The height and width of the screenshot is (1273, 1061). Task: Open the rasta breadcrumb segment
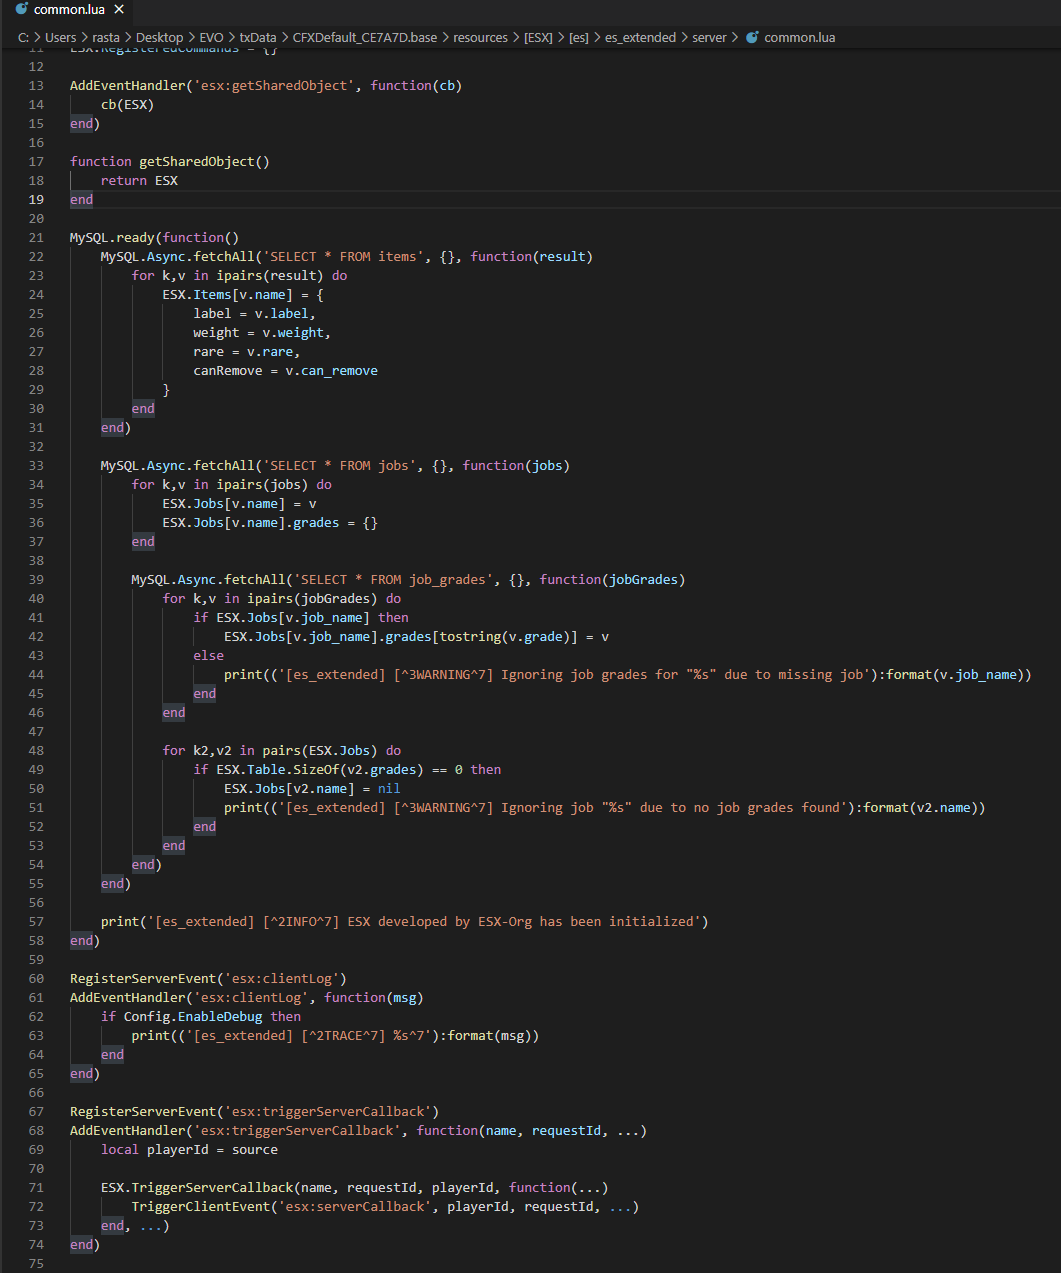(106, 38)
